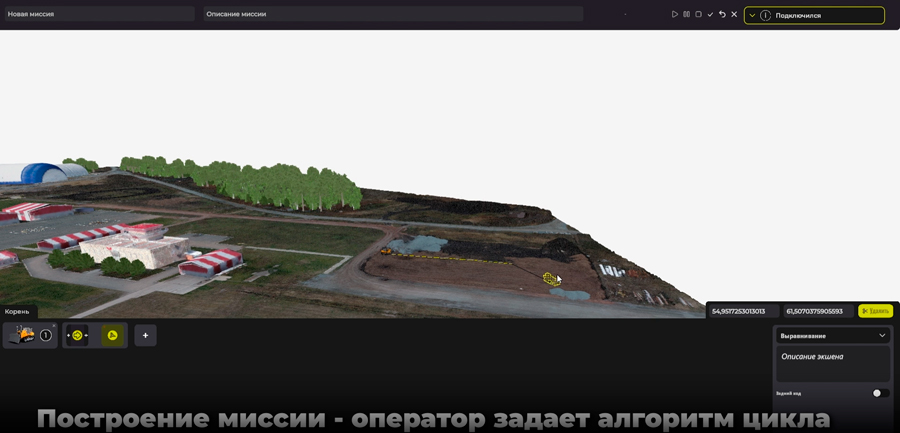Toggle the "Задний ход" switch
Screen dimensions: 900x433
pyautogui.click(x=879, y=393)
